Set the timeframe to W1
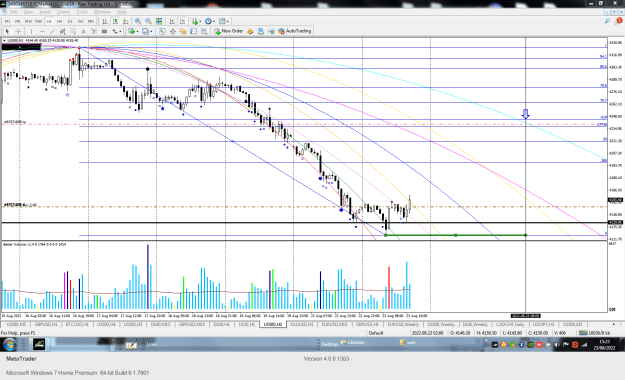This screenshot has width=625, height=380. click(81, 21)
